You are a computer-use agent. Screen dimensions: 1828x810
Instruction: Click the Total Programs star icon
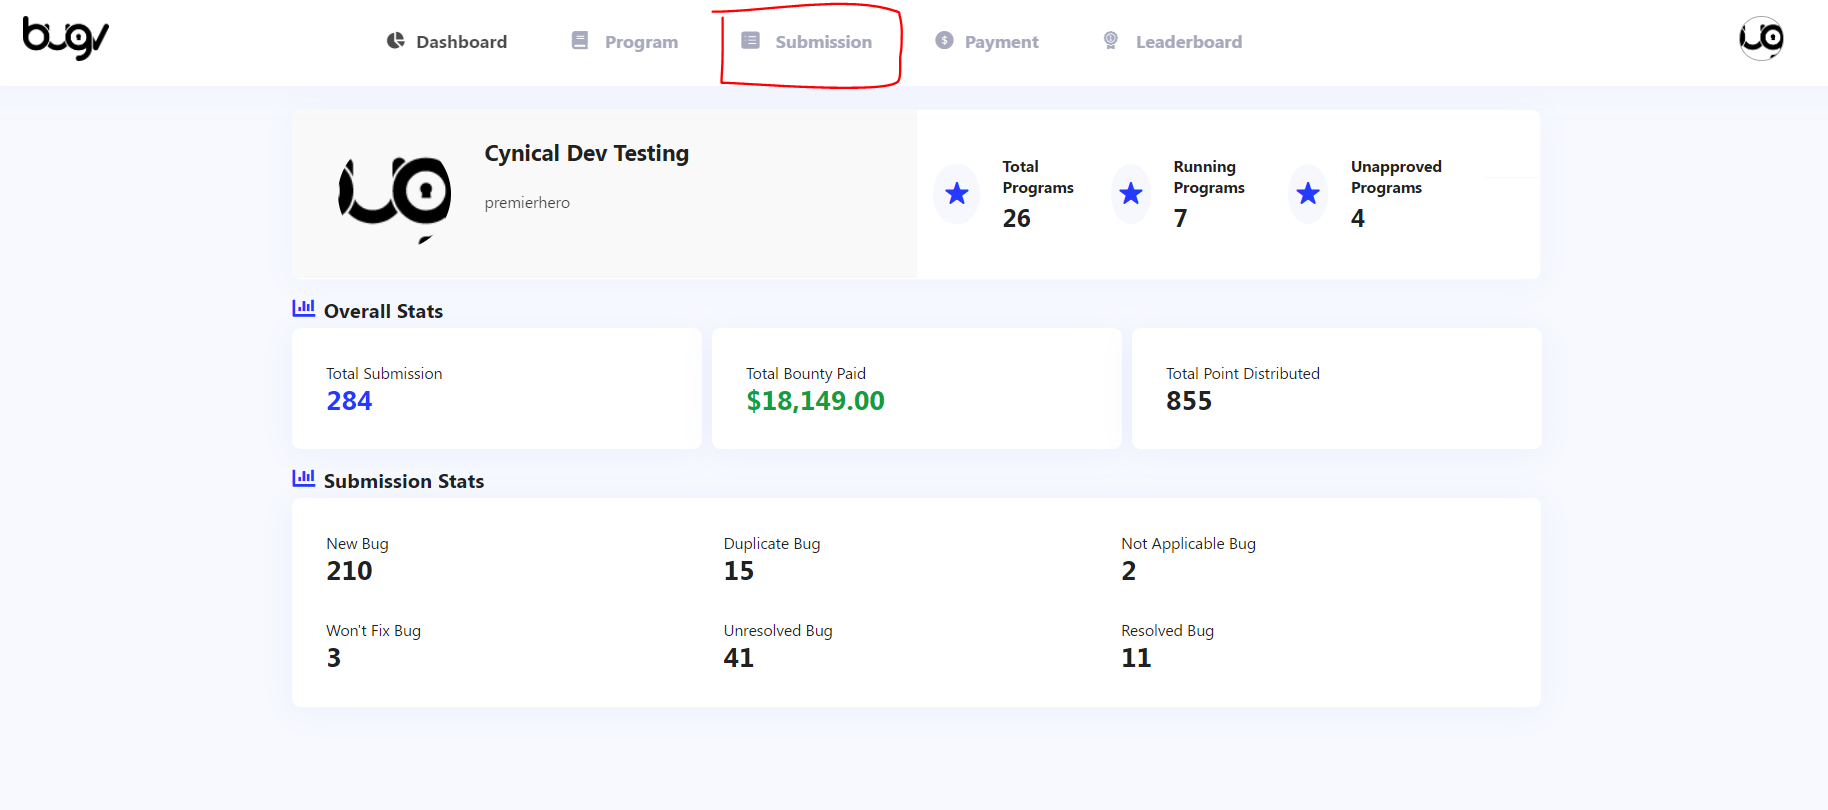click(x=957, y=193)
